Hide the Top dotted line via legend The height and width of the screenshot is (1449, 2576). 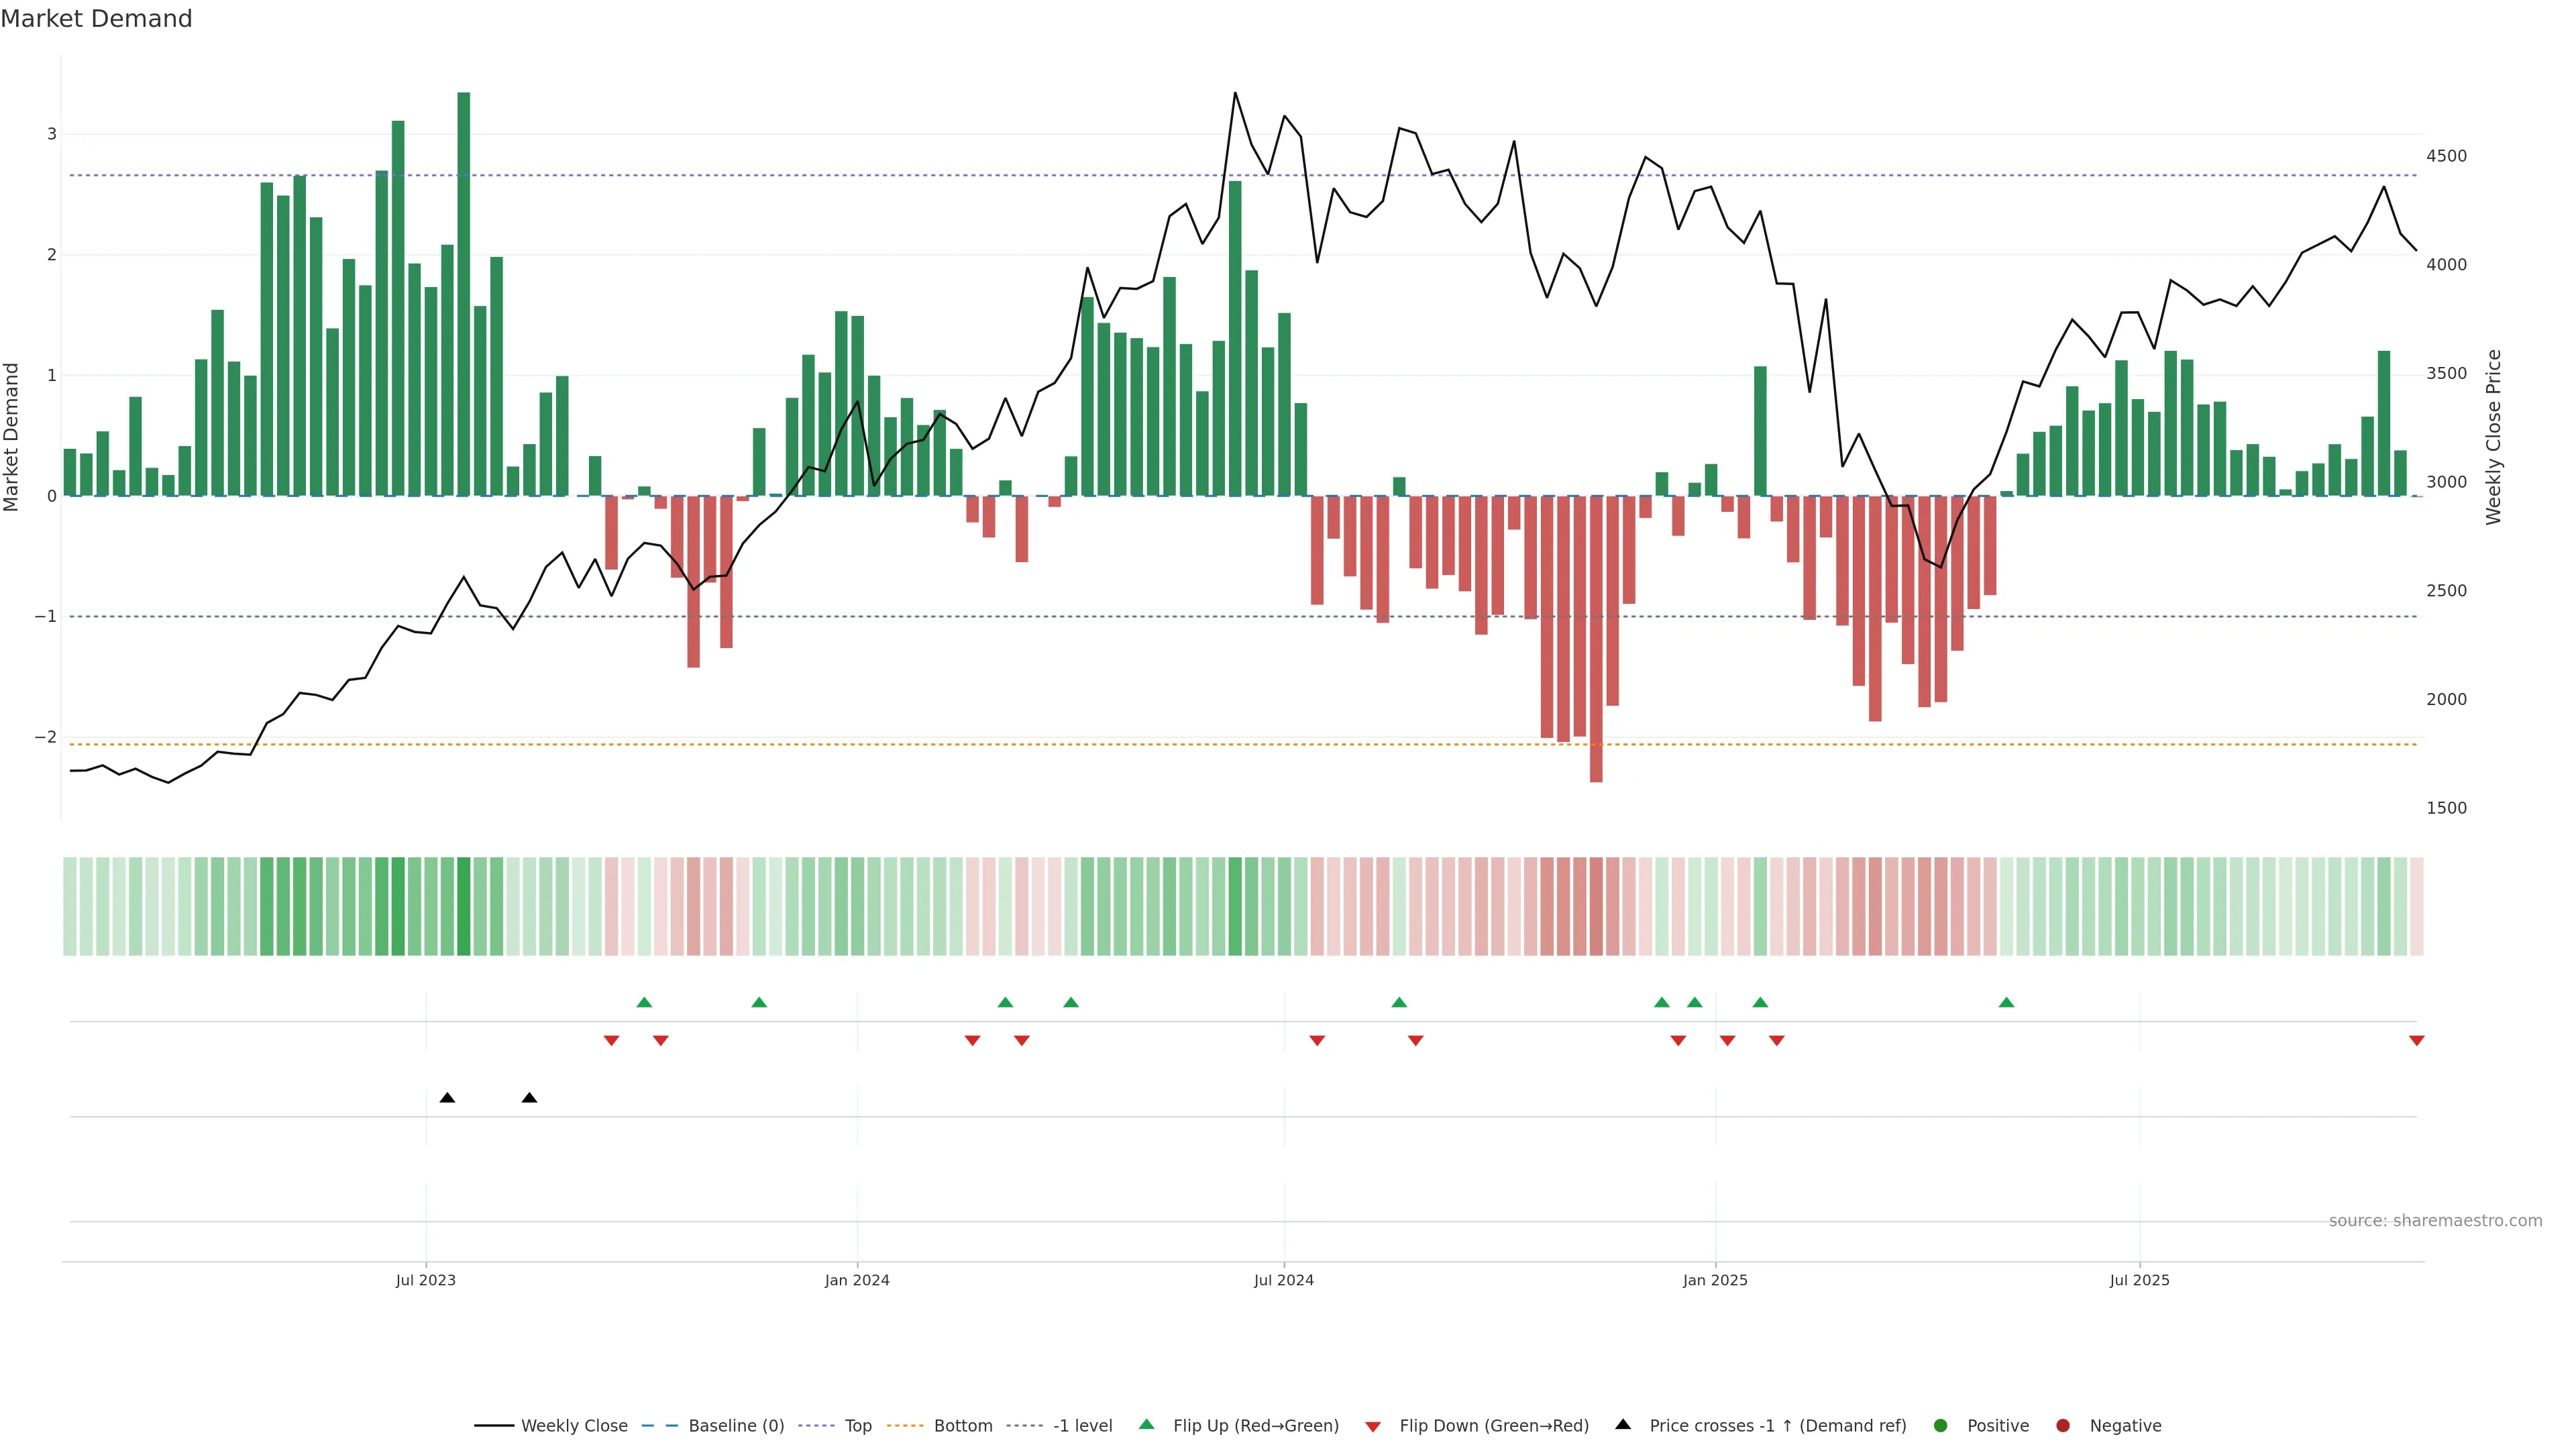point(857,1425)
